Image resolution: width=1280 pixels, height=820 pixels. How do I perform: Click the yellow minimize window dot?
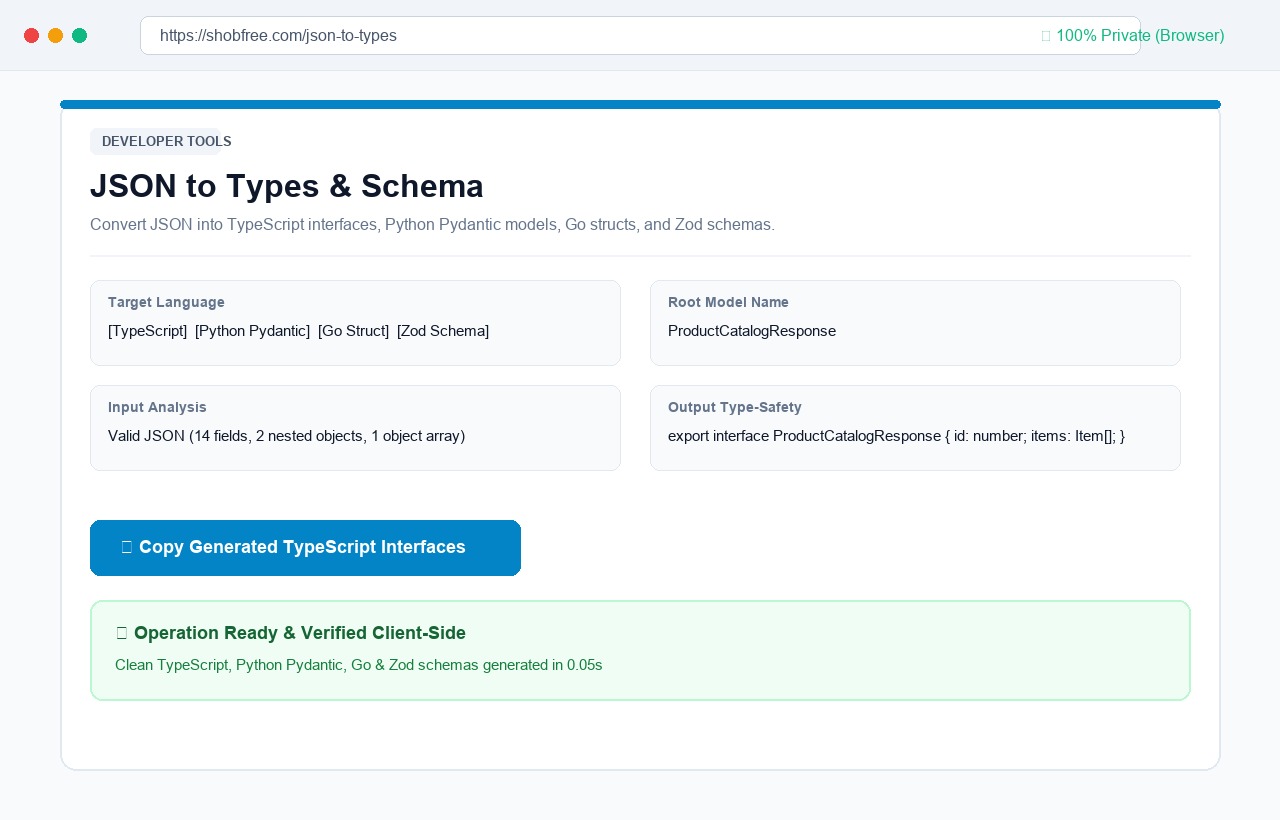56,36
